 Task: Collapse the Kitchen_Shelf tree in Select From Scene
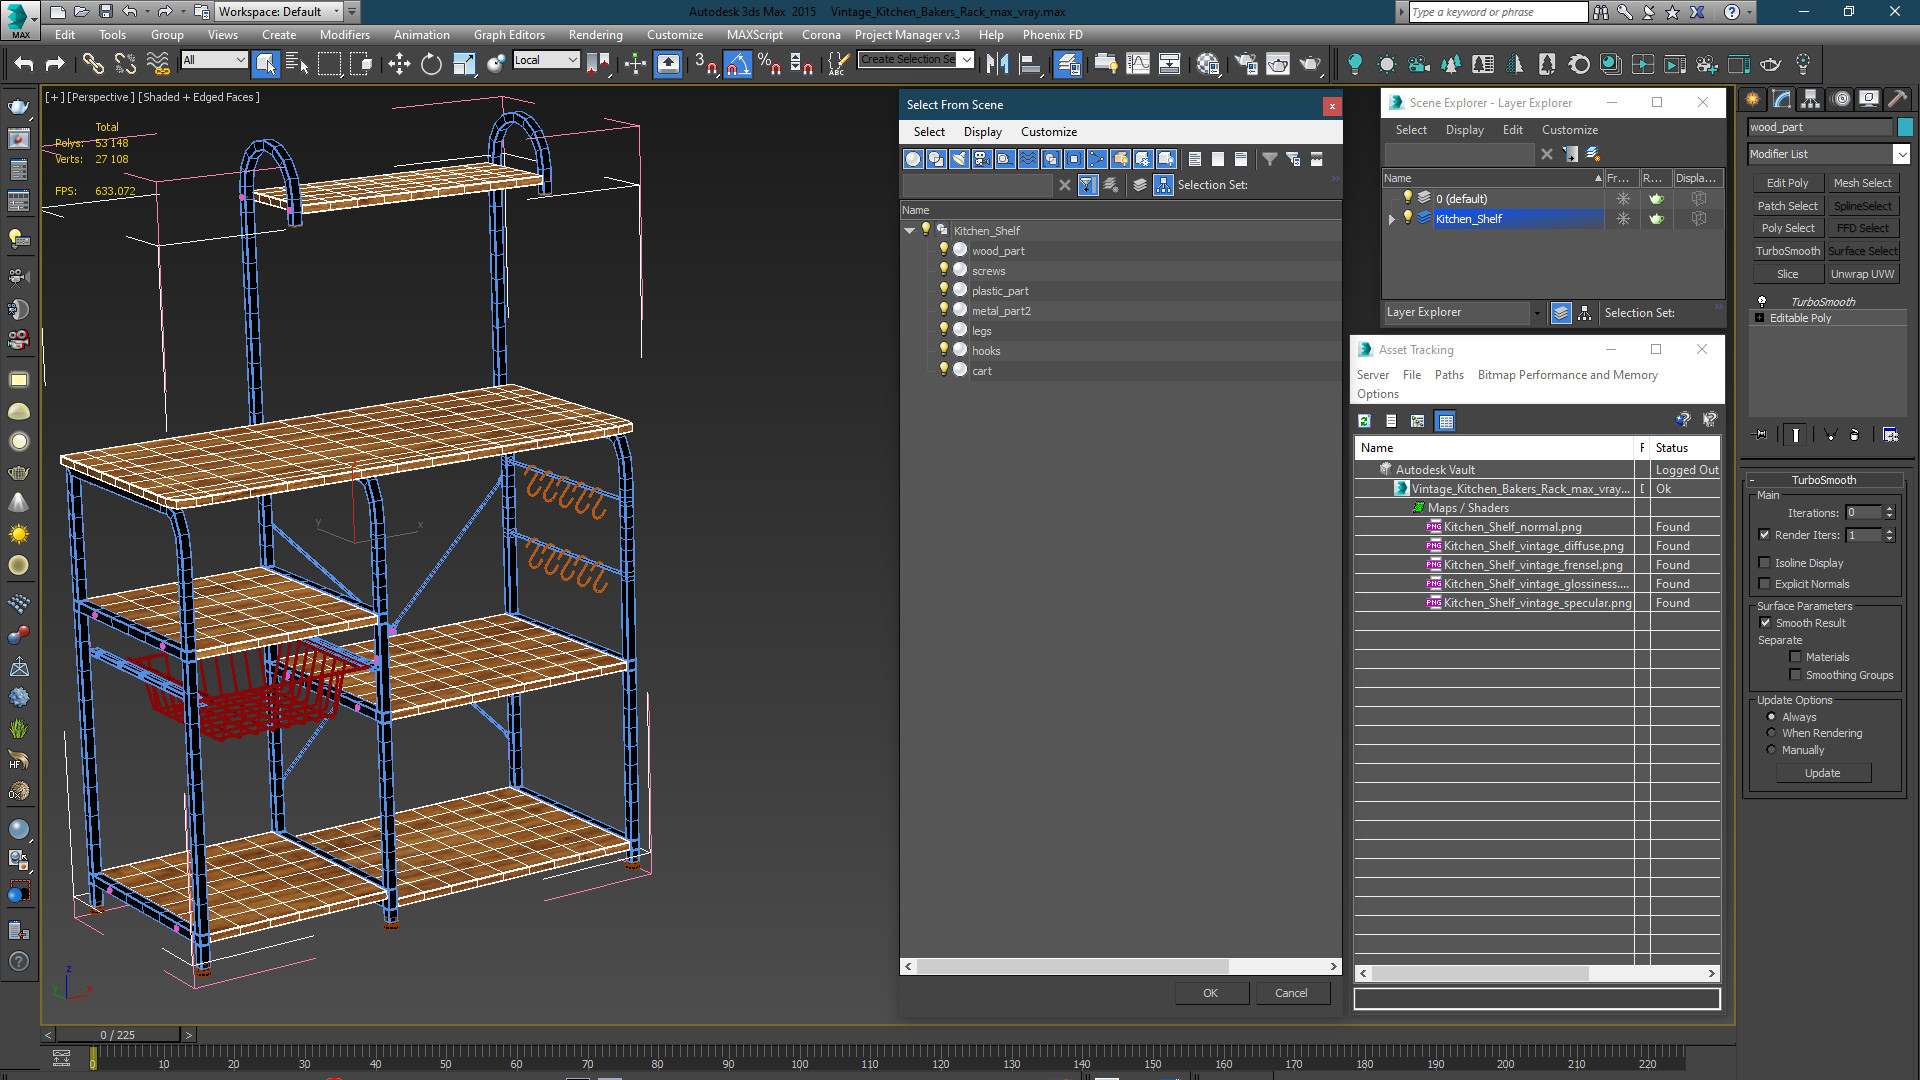(910, 231)
